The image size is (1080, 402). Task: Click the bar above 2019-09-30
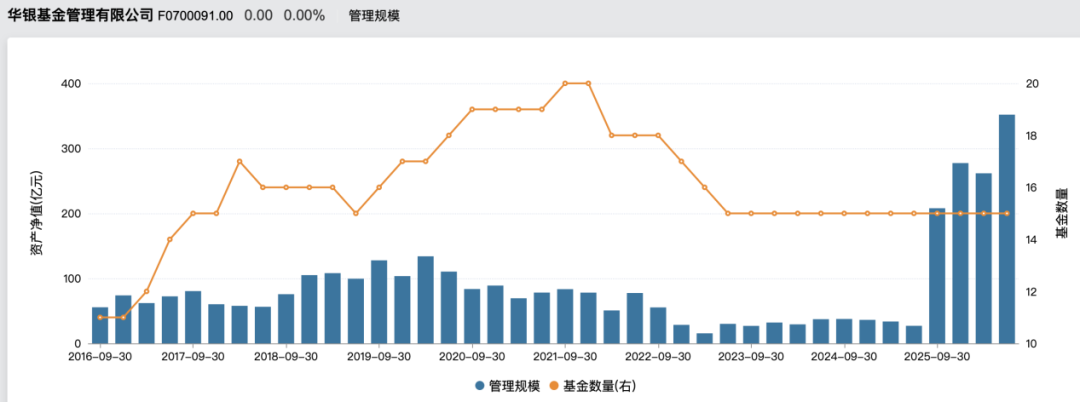point(379,302)
